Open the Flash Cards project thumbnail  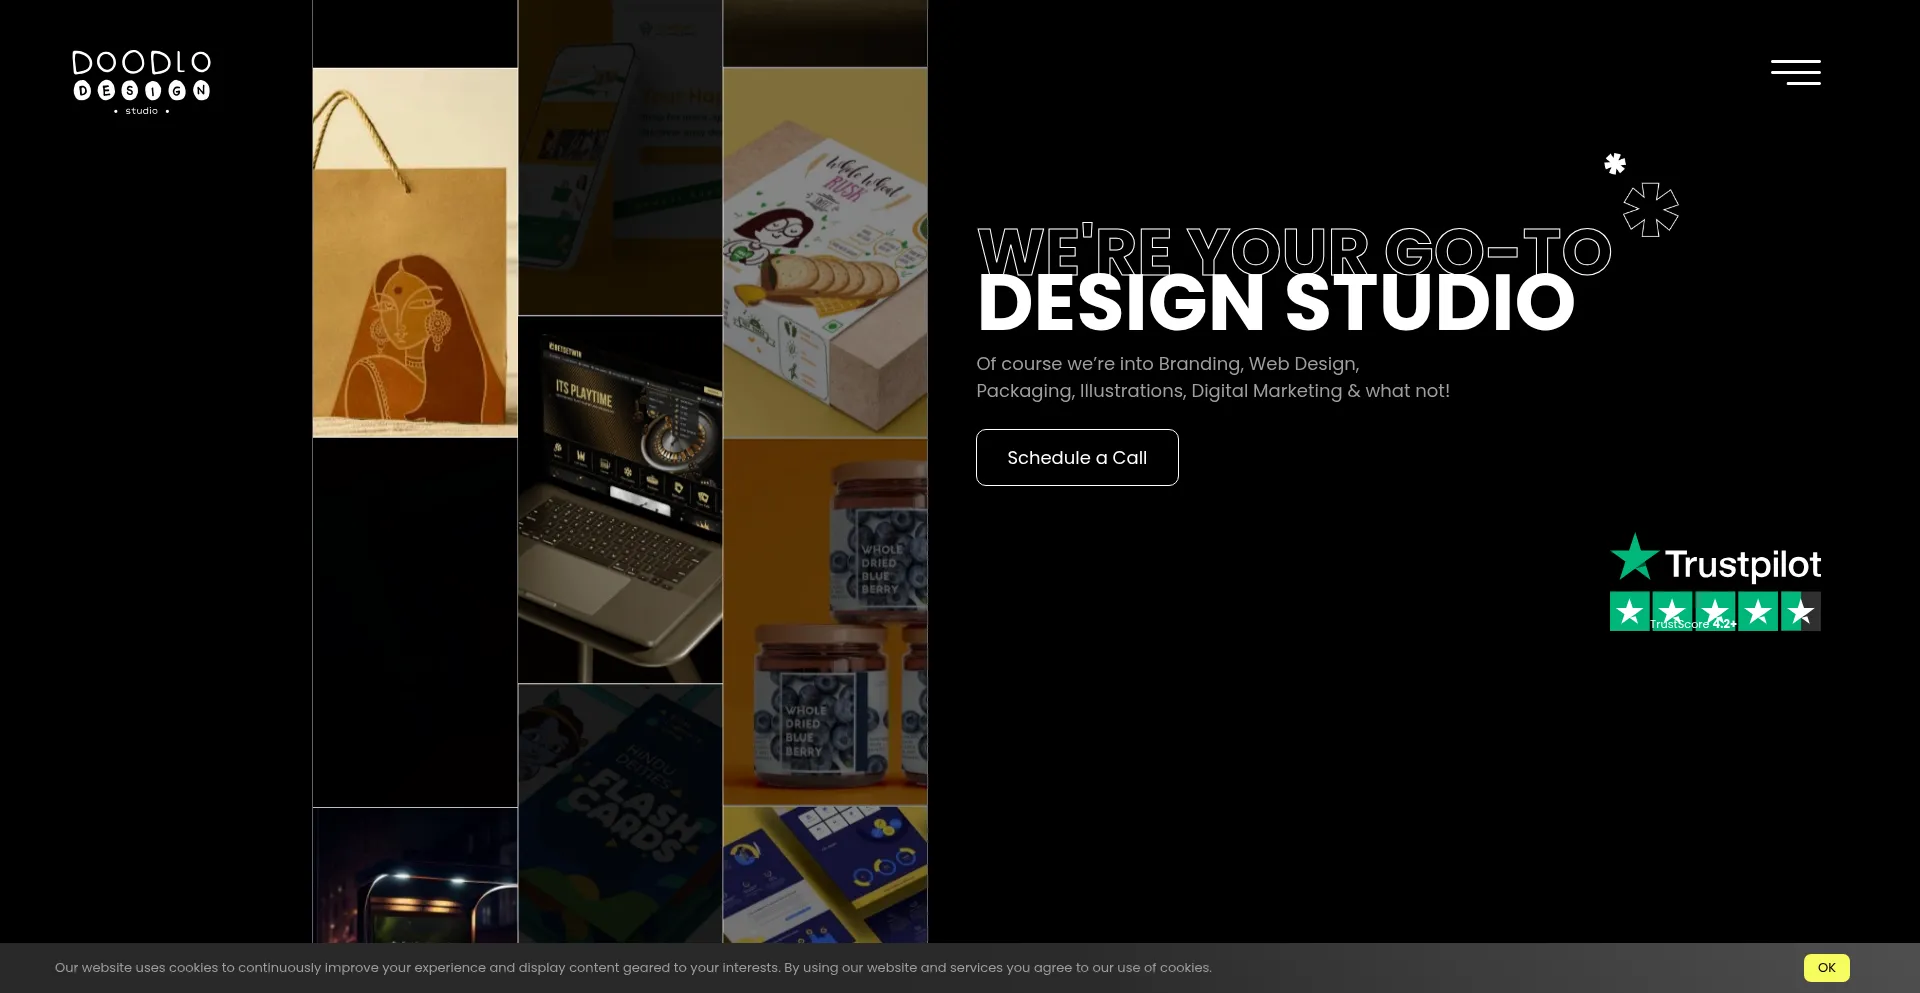620,813
